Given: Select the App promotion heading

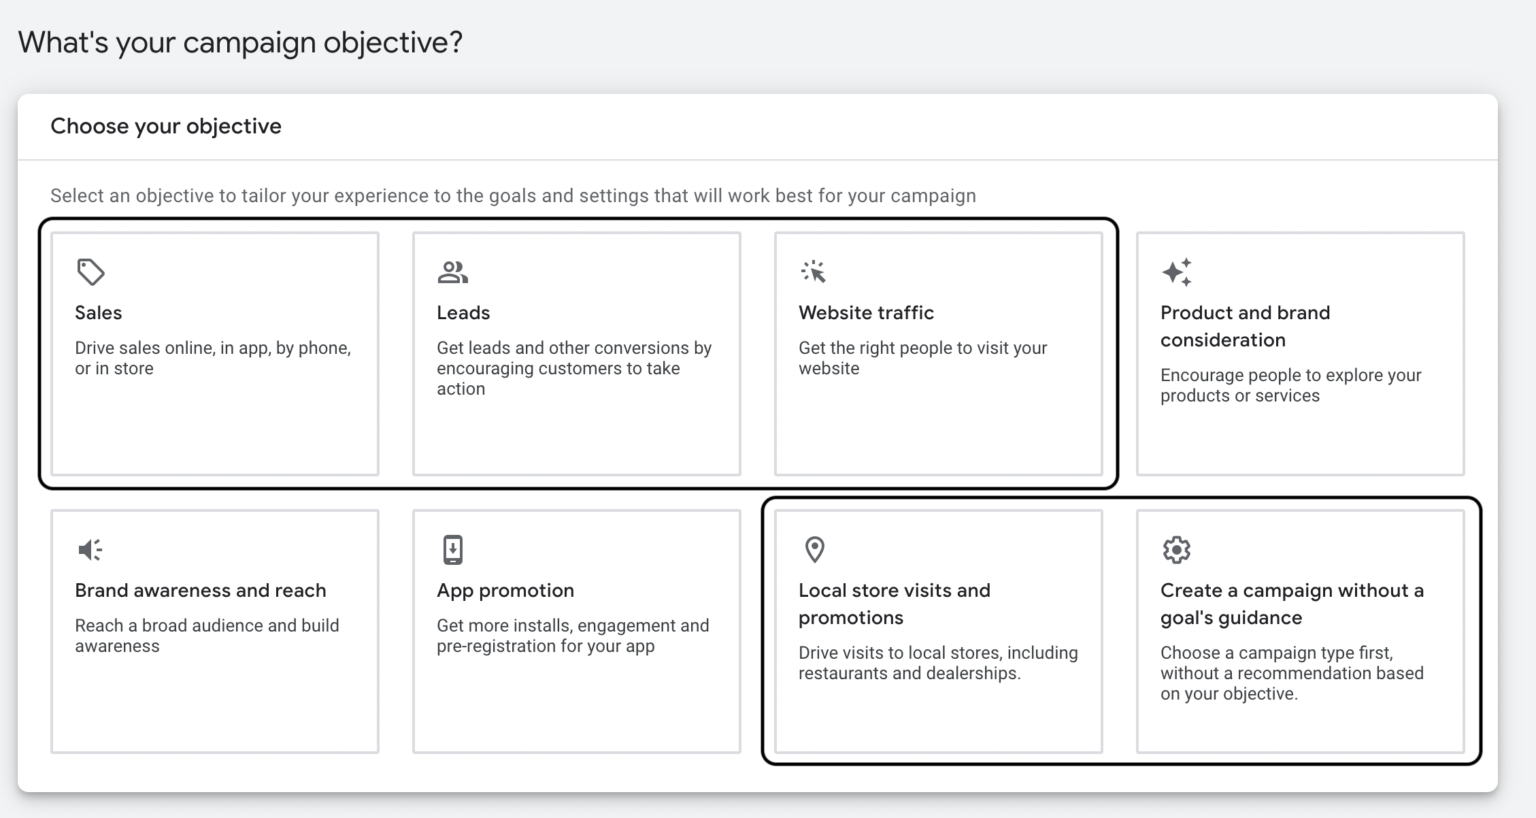Looking at the screenshot, I should 505,591.
